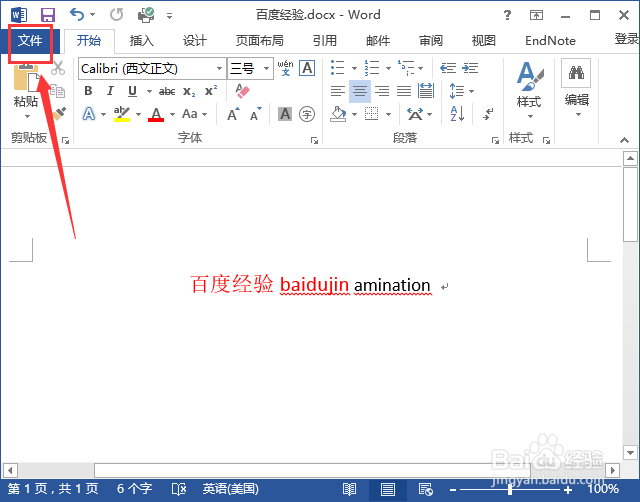Select Align Right paragraph alignment
The width and height of the screenshot is (640, 502).
pos(382,91)
